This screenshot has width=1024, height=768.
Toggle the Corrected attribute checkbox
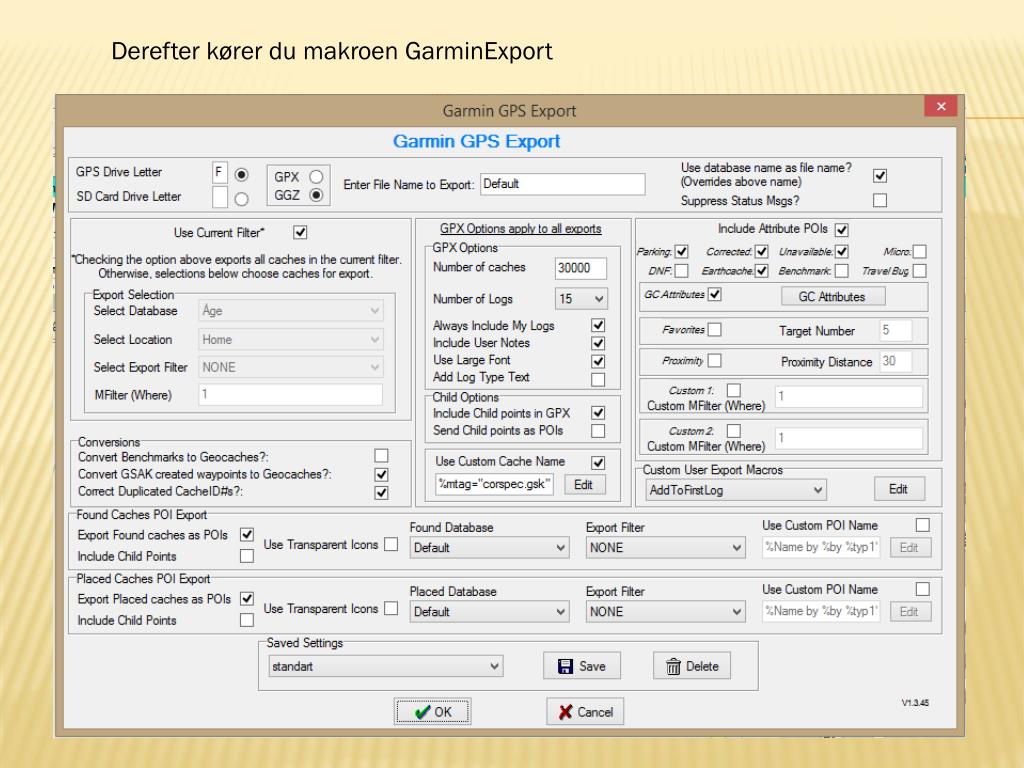point(761,251)
